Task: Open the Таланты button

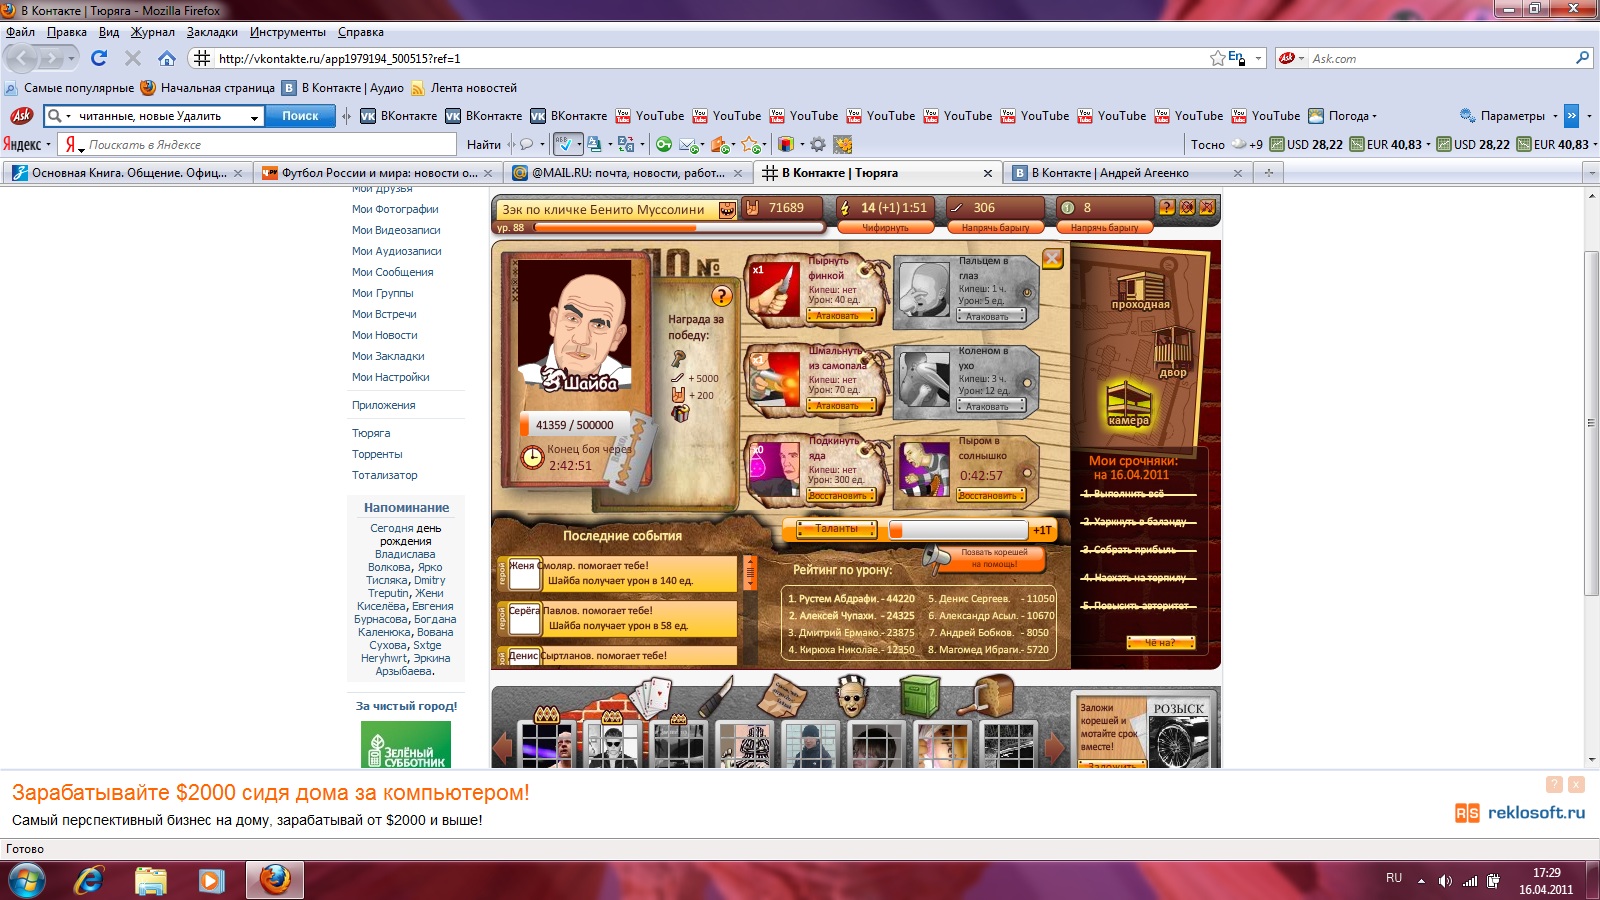Action: click(836, 529)
